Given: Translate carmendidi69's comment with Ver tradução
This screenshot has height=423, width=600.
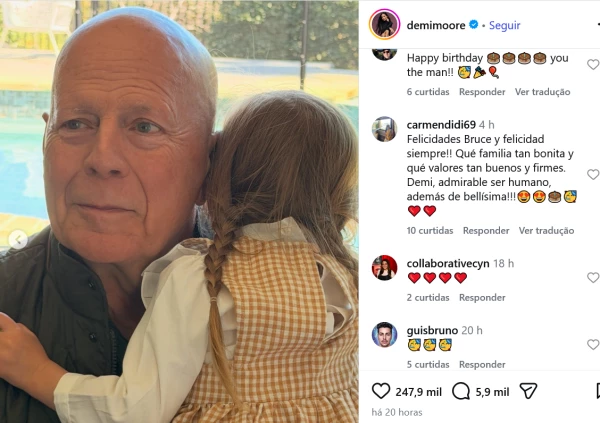Looking at the screenshot, I should click(x=546, y=230).
